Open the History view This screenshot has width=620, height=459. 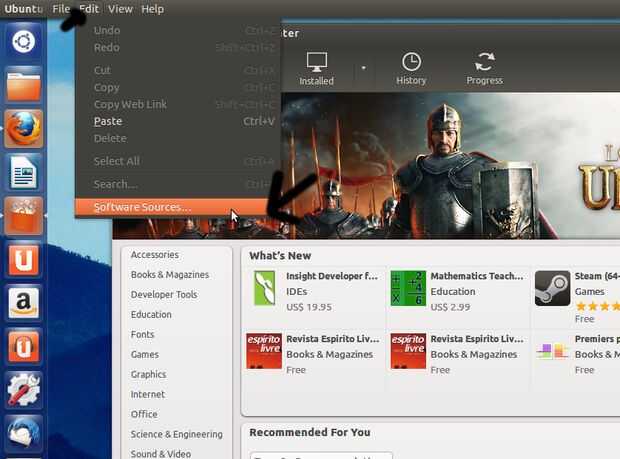411,68
